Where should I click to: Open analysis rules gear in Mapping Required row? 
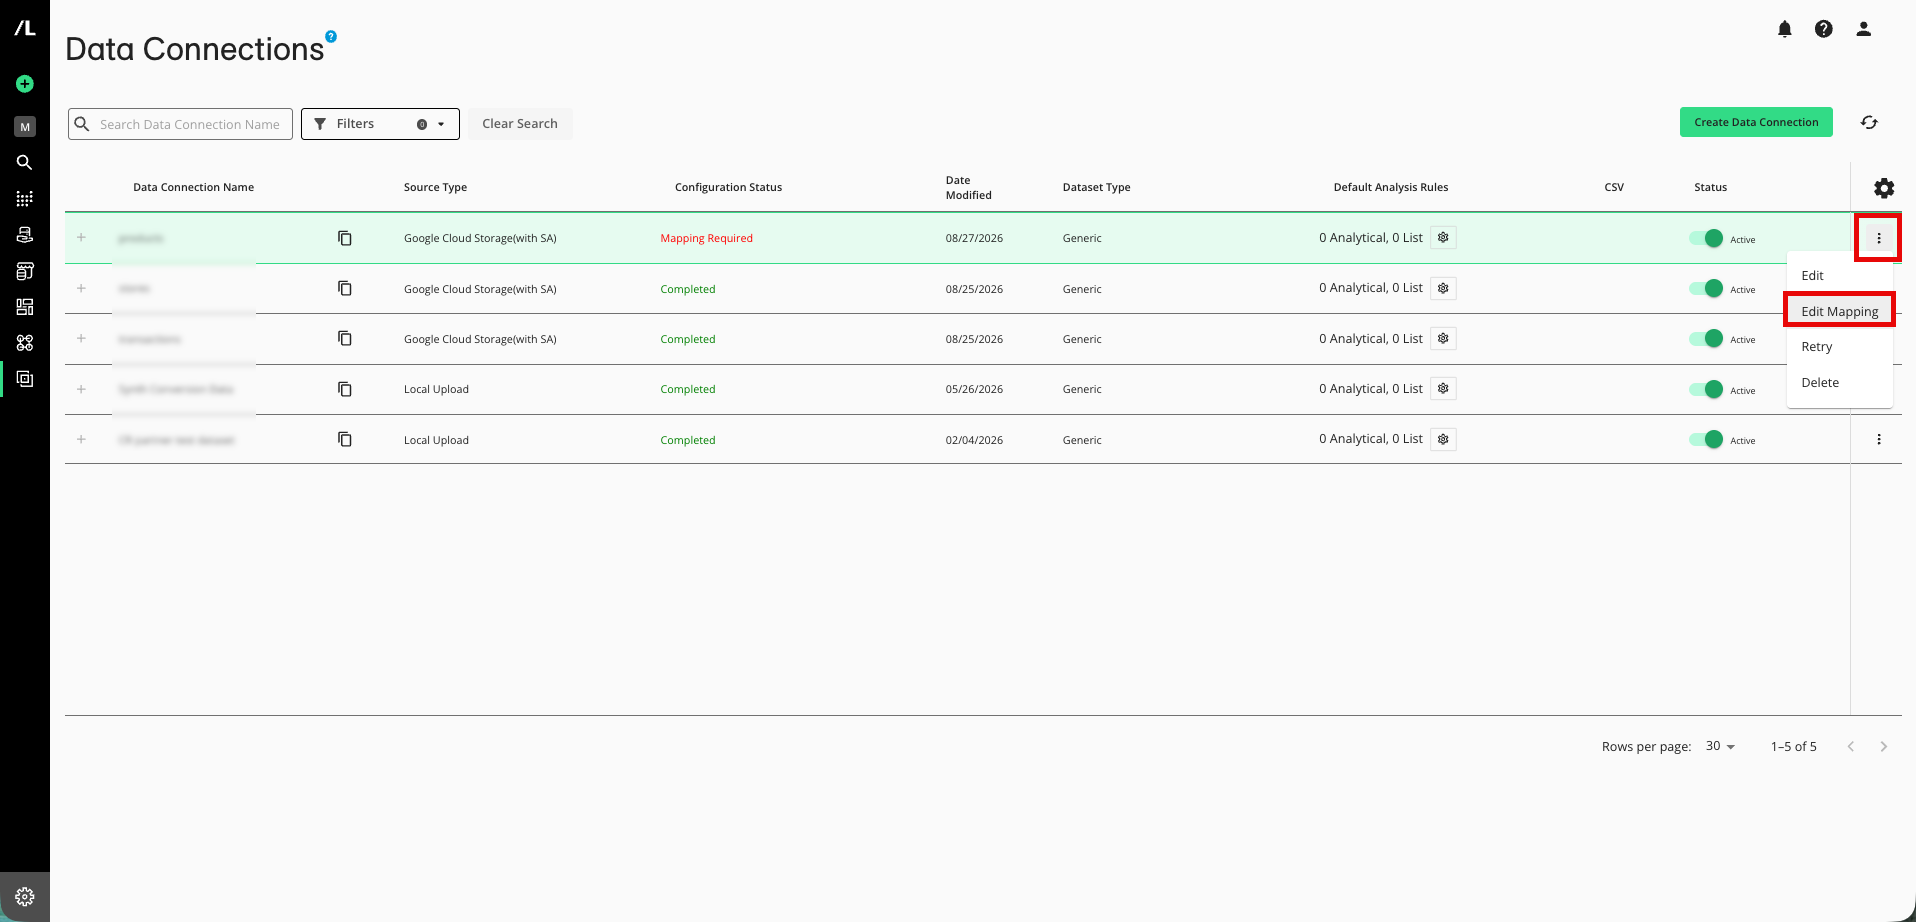pyautogui.click(x=1443, y=238)
